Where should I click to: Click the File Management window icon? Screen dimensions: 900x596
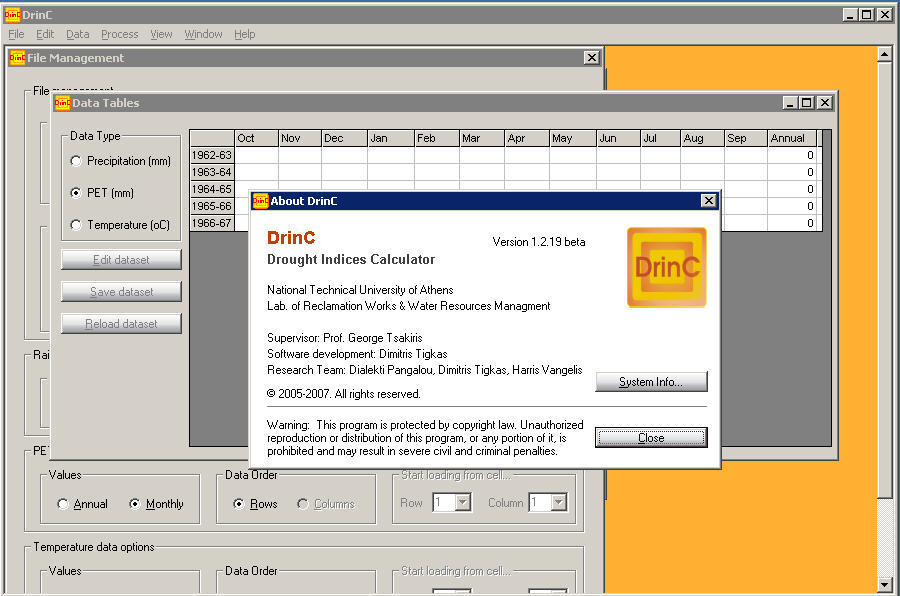coord(17,58)
